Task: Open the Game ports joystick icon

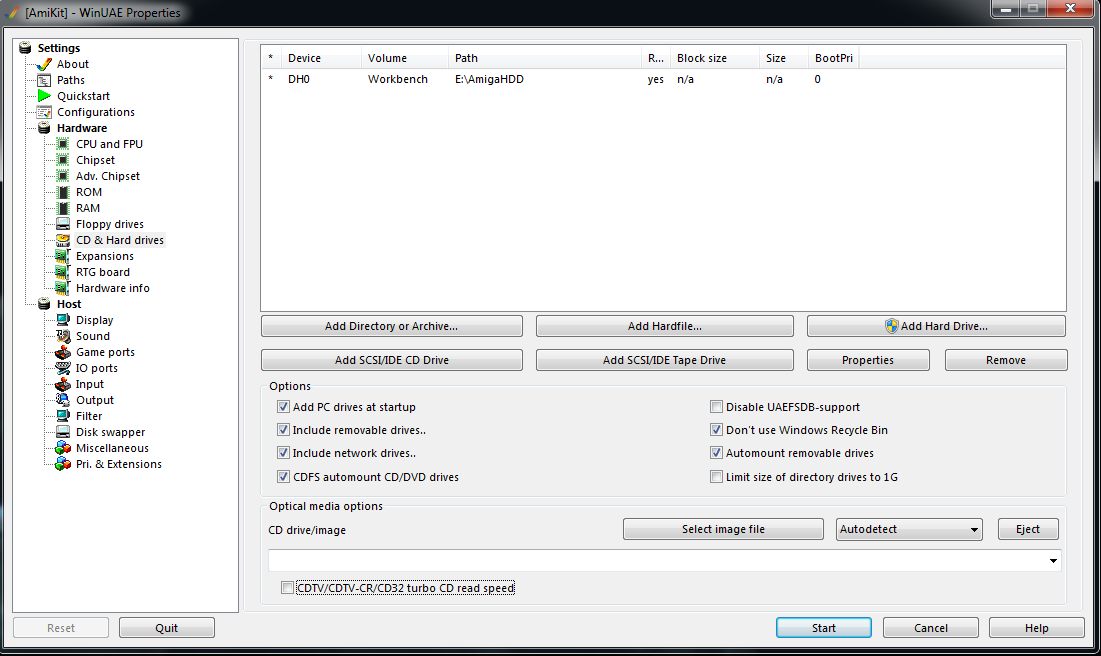Action: click(63, 352)
